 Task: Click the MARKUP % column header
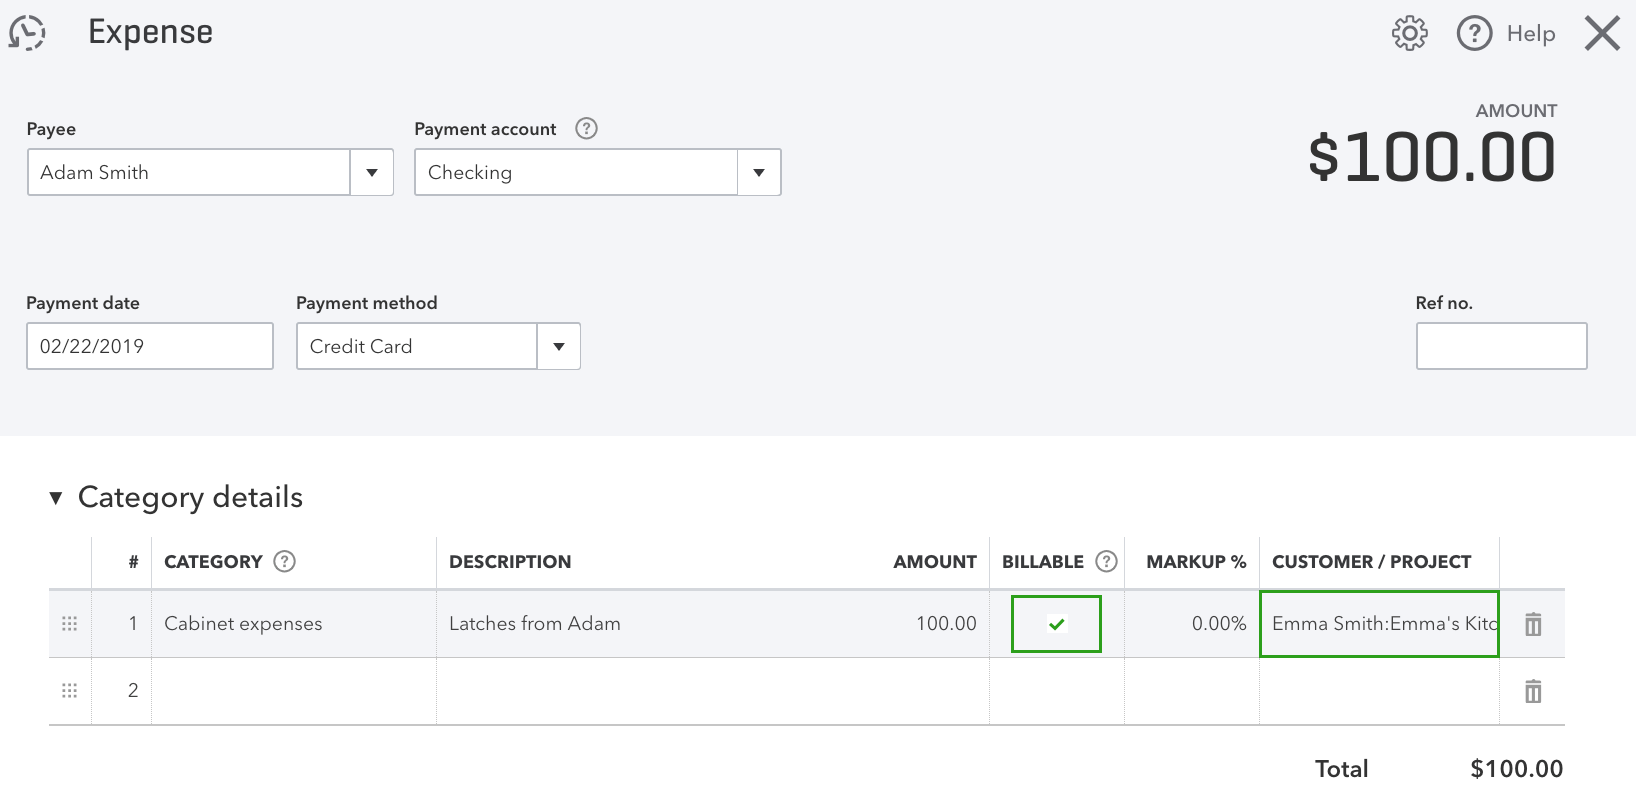tap(1196, 562)
